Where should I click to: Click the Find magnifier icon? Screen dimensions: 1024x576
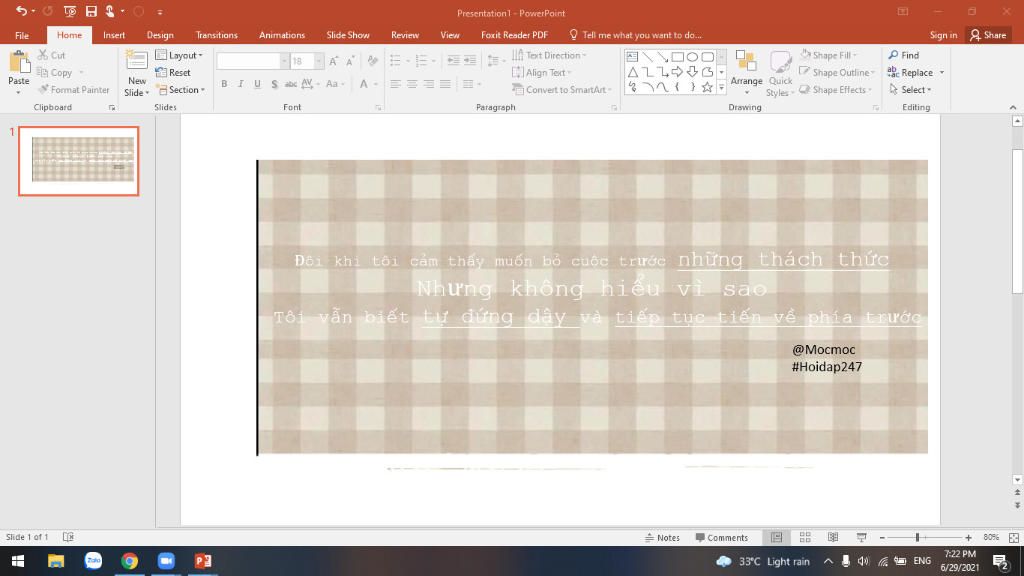click(x=893, y=55)
